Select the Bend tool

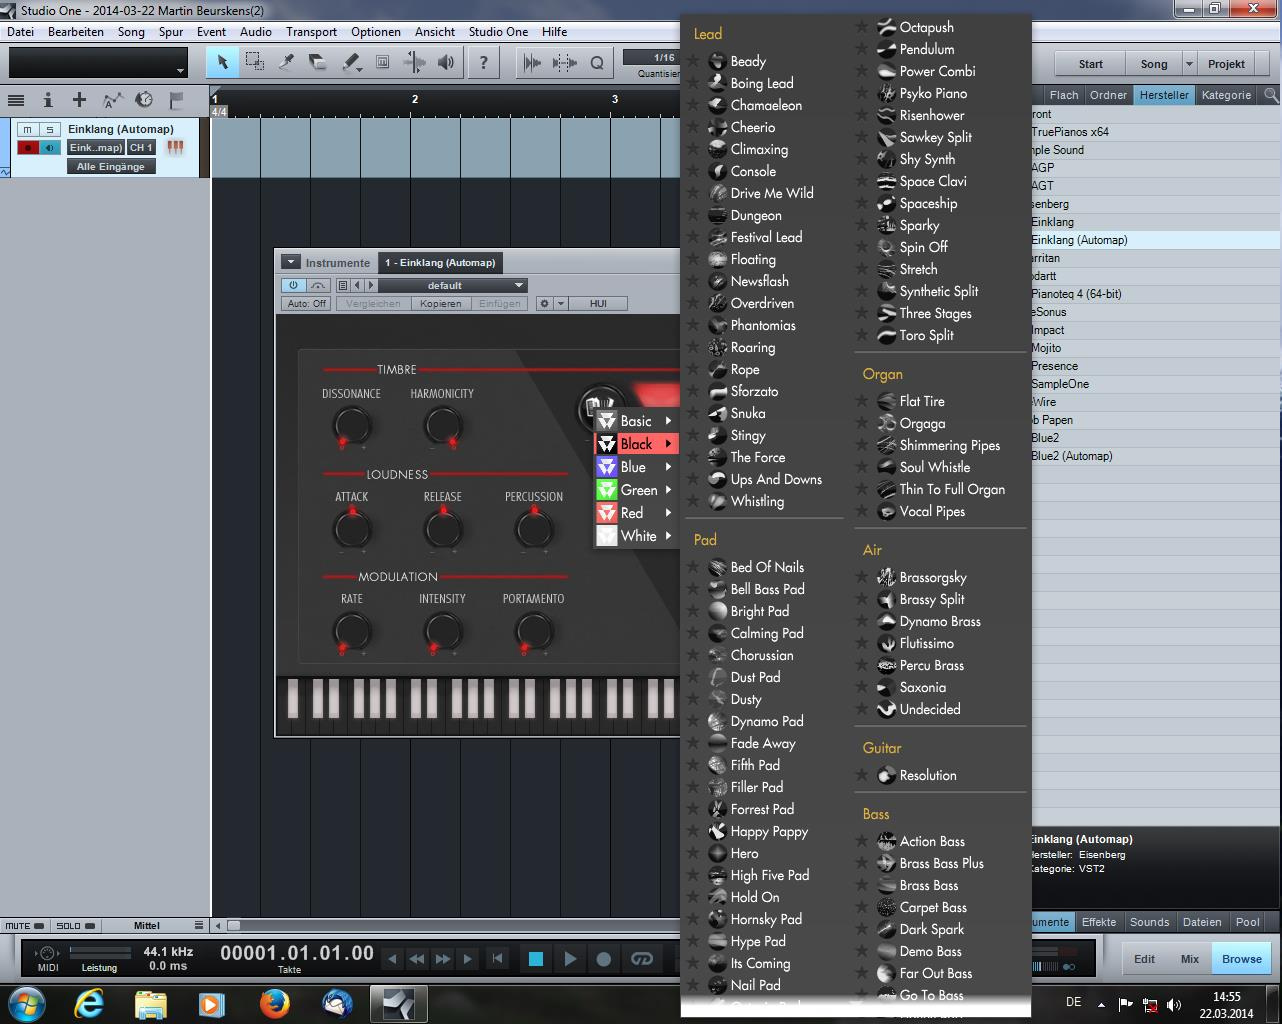[414, 63]
